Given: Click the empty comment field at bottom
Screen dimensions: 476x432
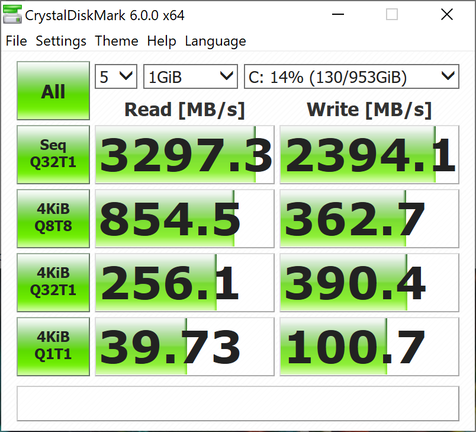Looking at the screenshot, I should pos(238,403).
